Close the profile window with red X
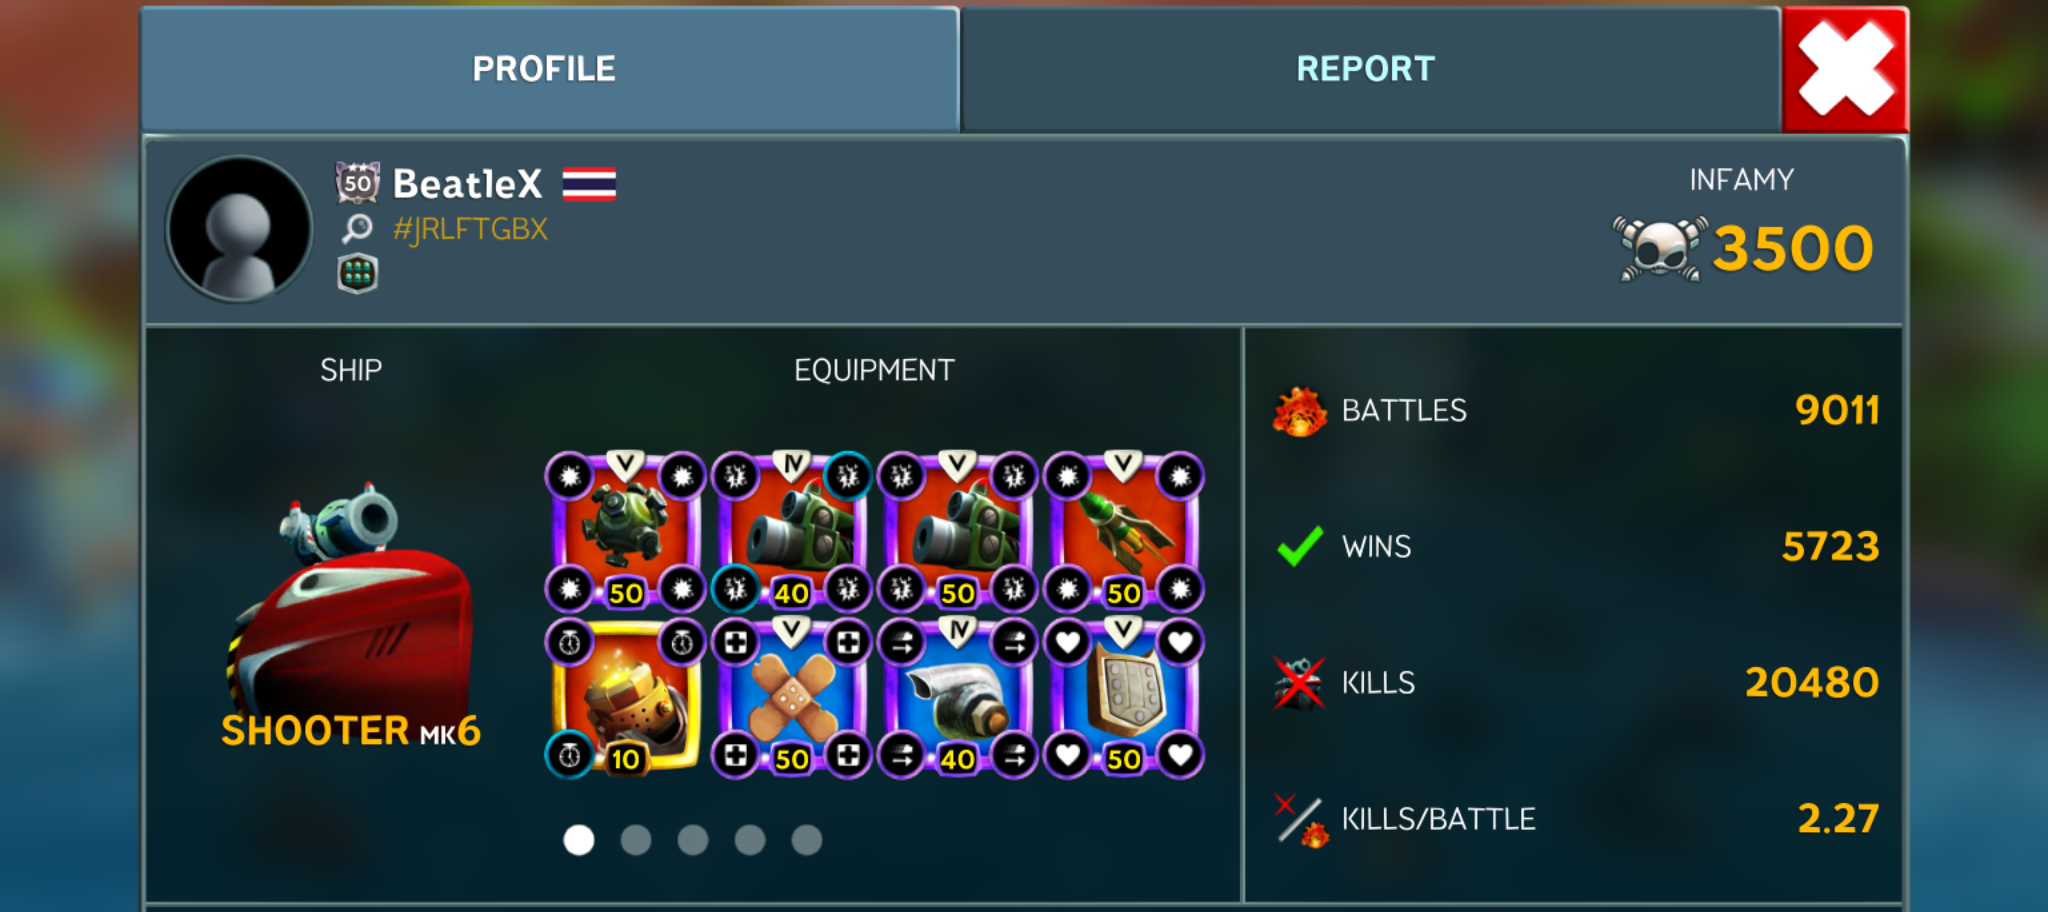Screen dimensions: 2048x912 (x=1846, y=69)
